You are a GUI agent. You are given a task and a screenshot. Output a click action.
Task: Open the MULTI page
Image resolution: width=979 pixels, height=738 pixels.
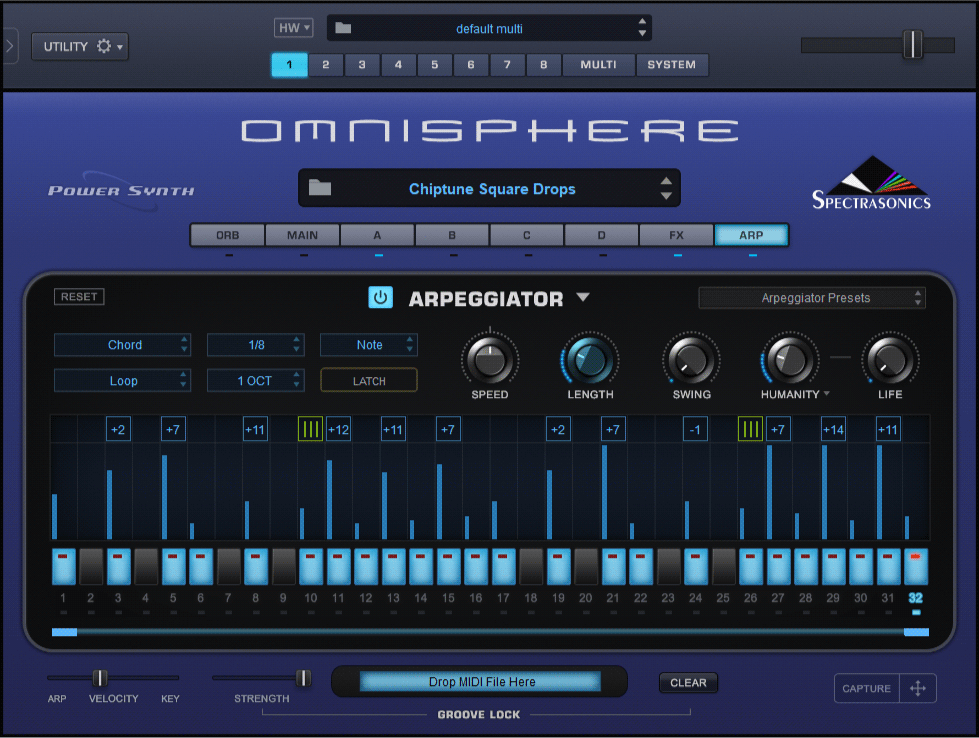tap(598, 64)
